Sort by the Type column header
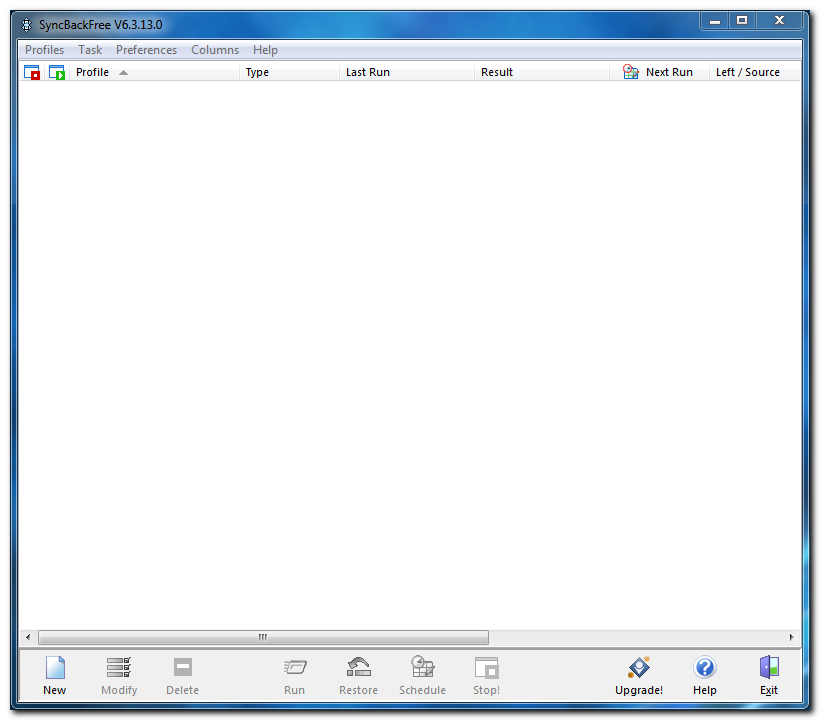 [290, 72]
